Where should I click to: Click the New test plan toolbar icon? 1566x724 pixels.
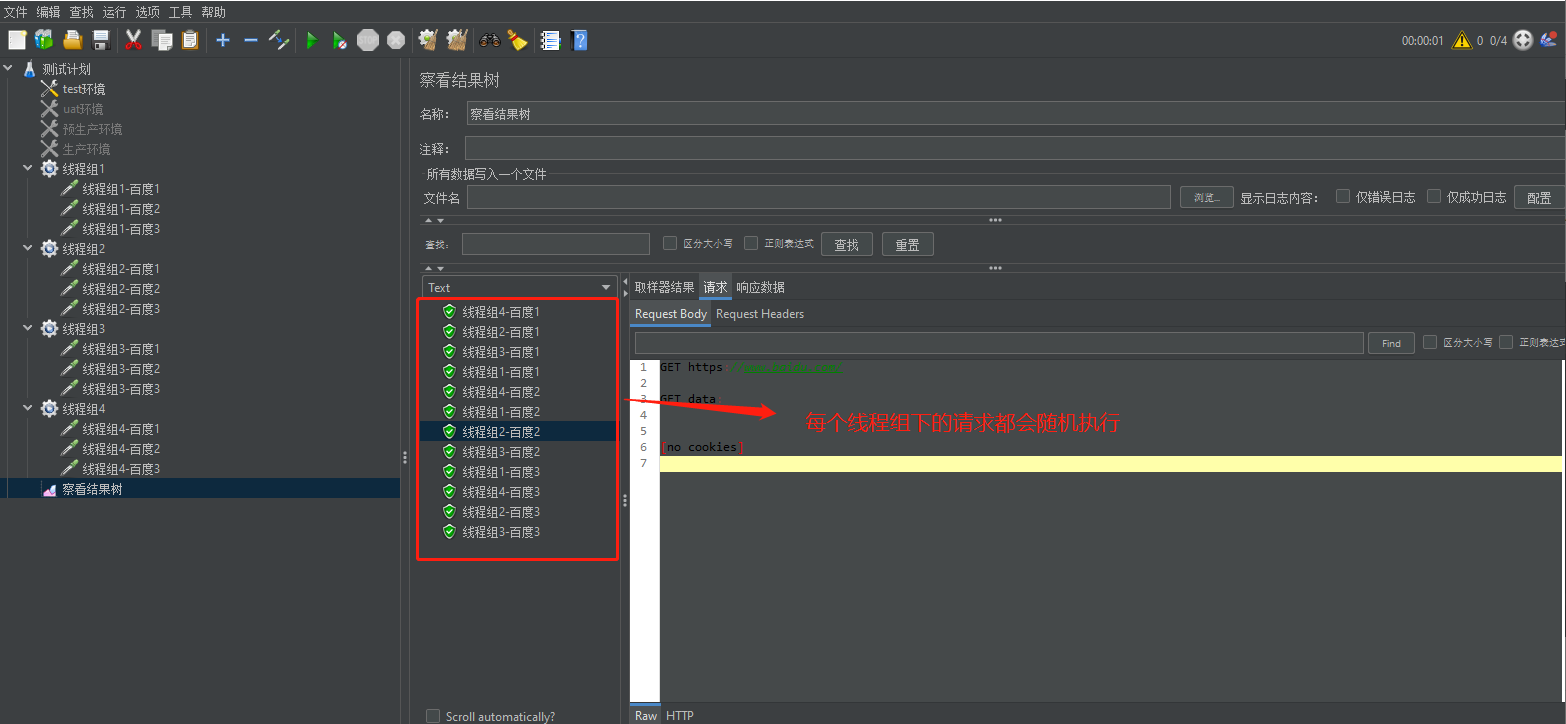pyautogui.click(x=17, y=40)
